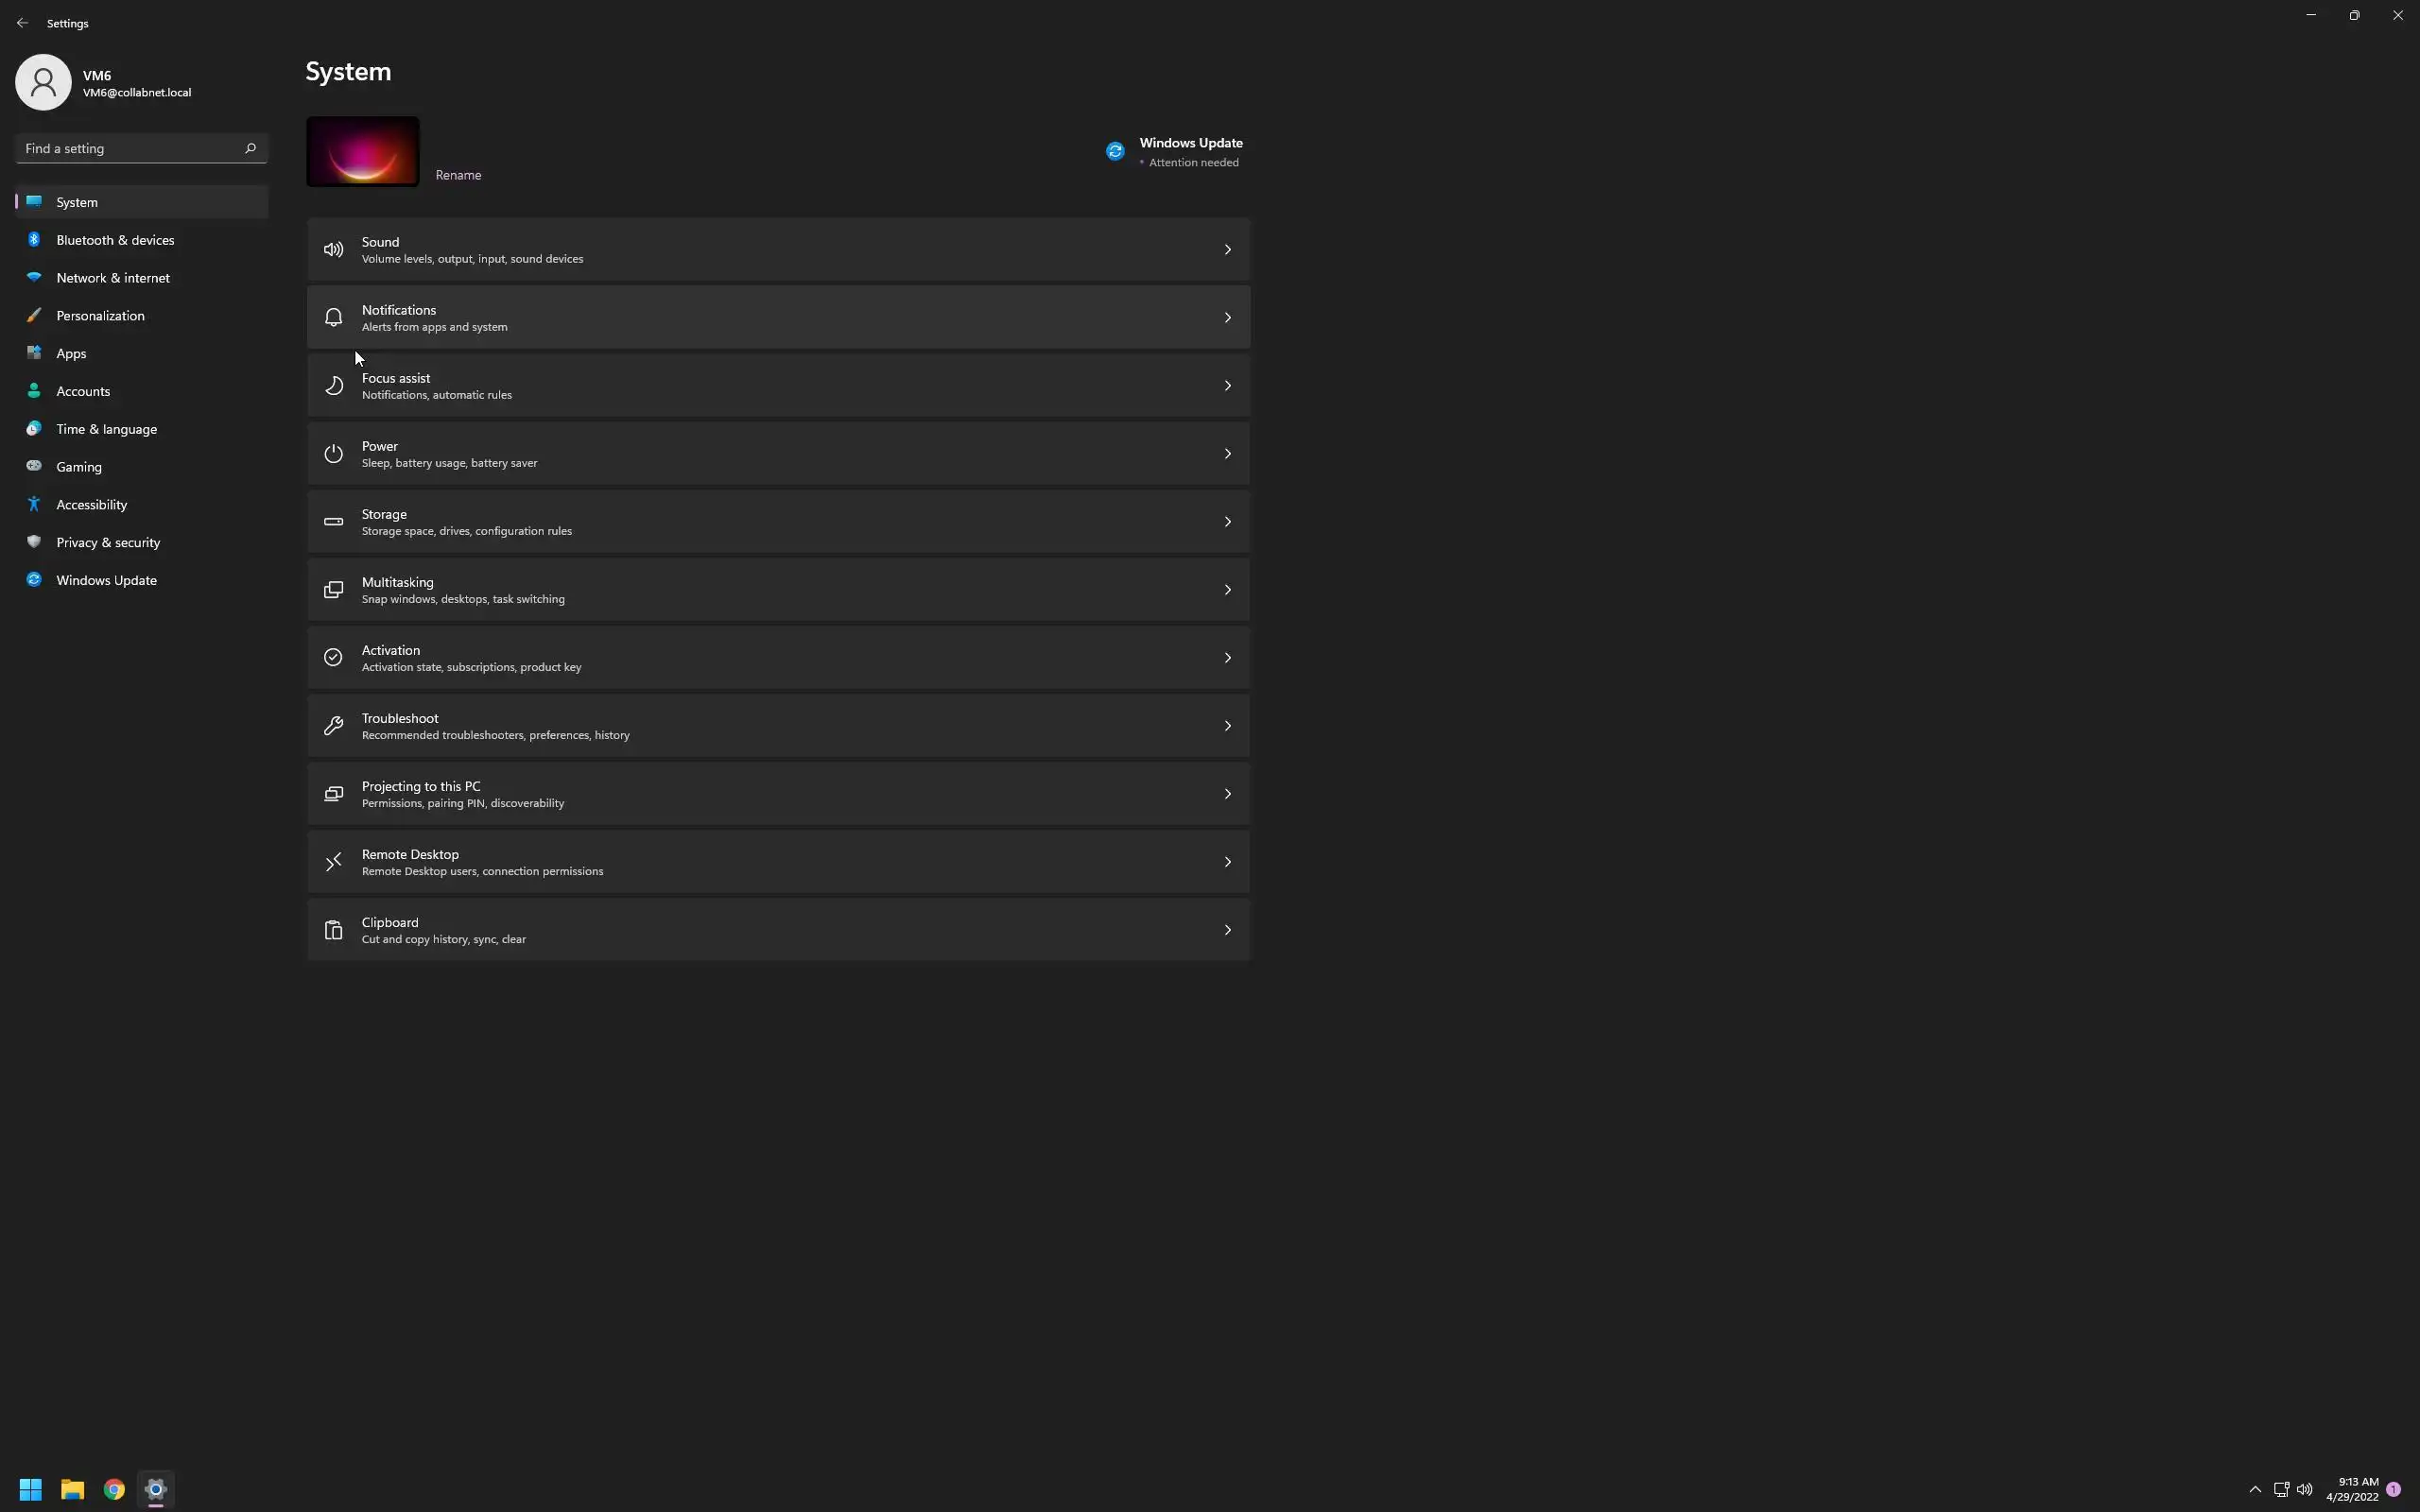This screenshot has width=2420, height=1512.
Task: Click the back arrow in Settings title bar
Action: (x=22, y=22)
